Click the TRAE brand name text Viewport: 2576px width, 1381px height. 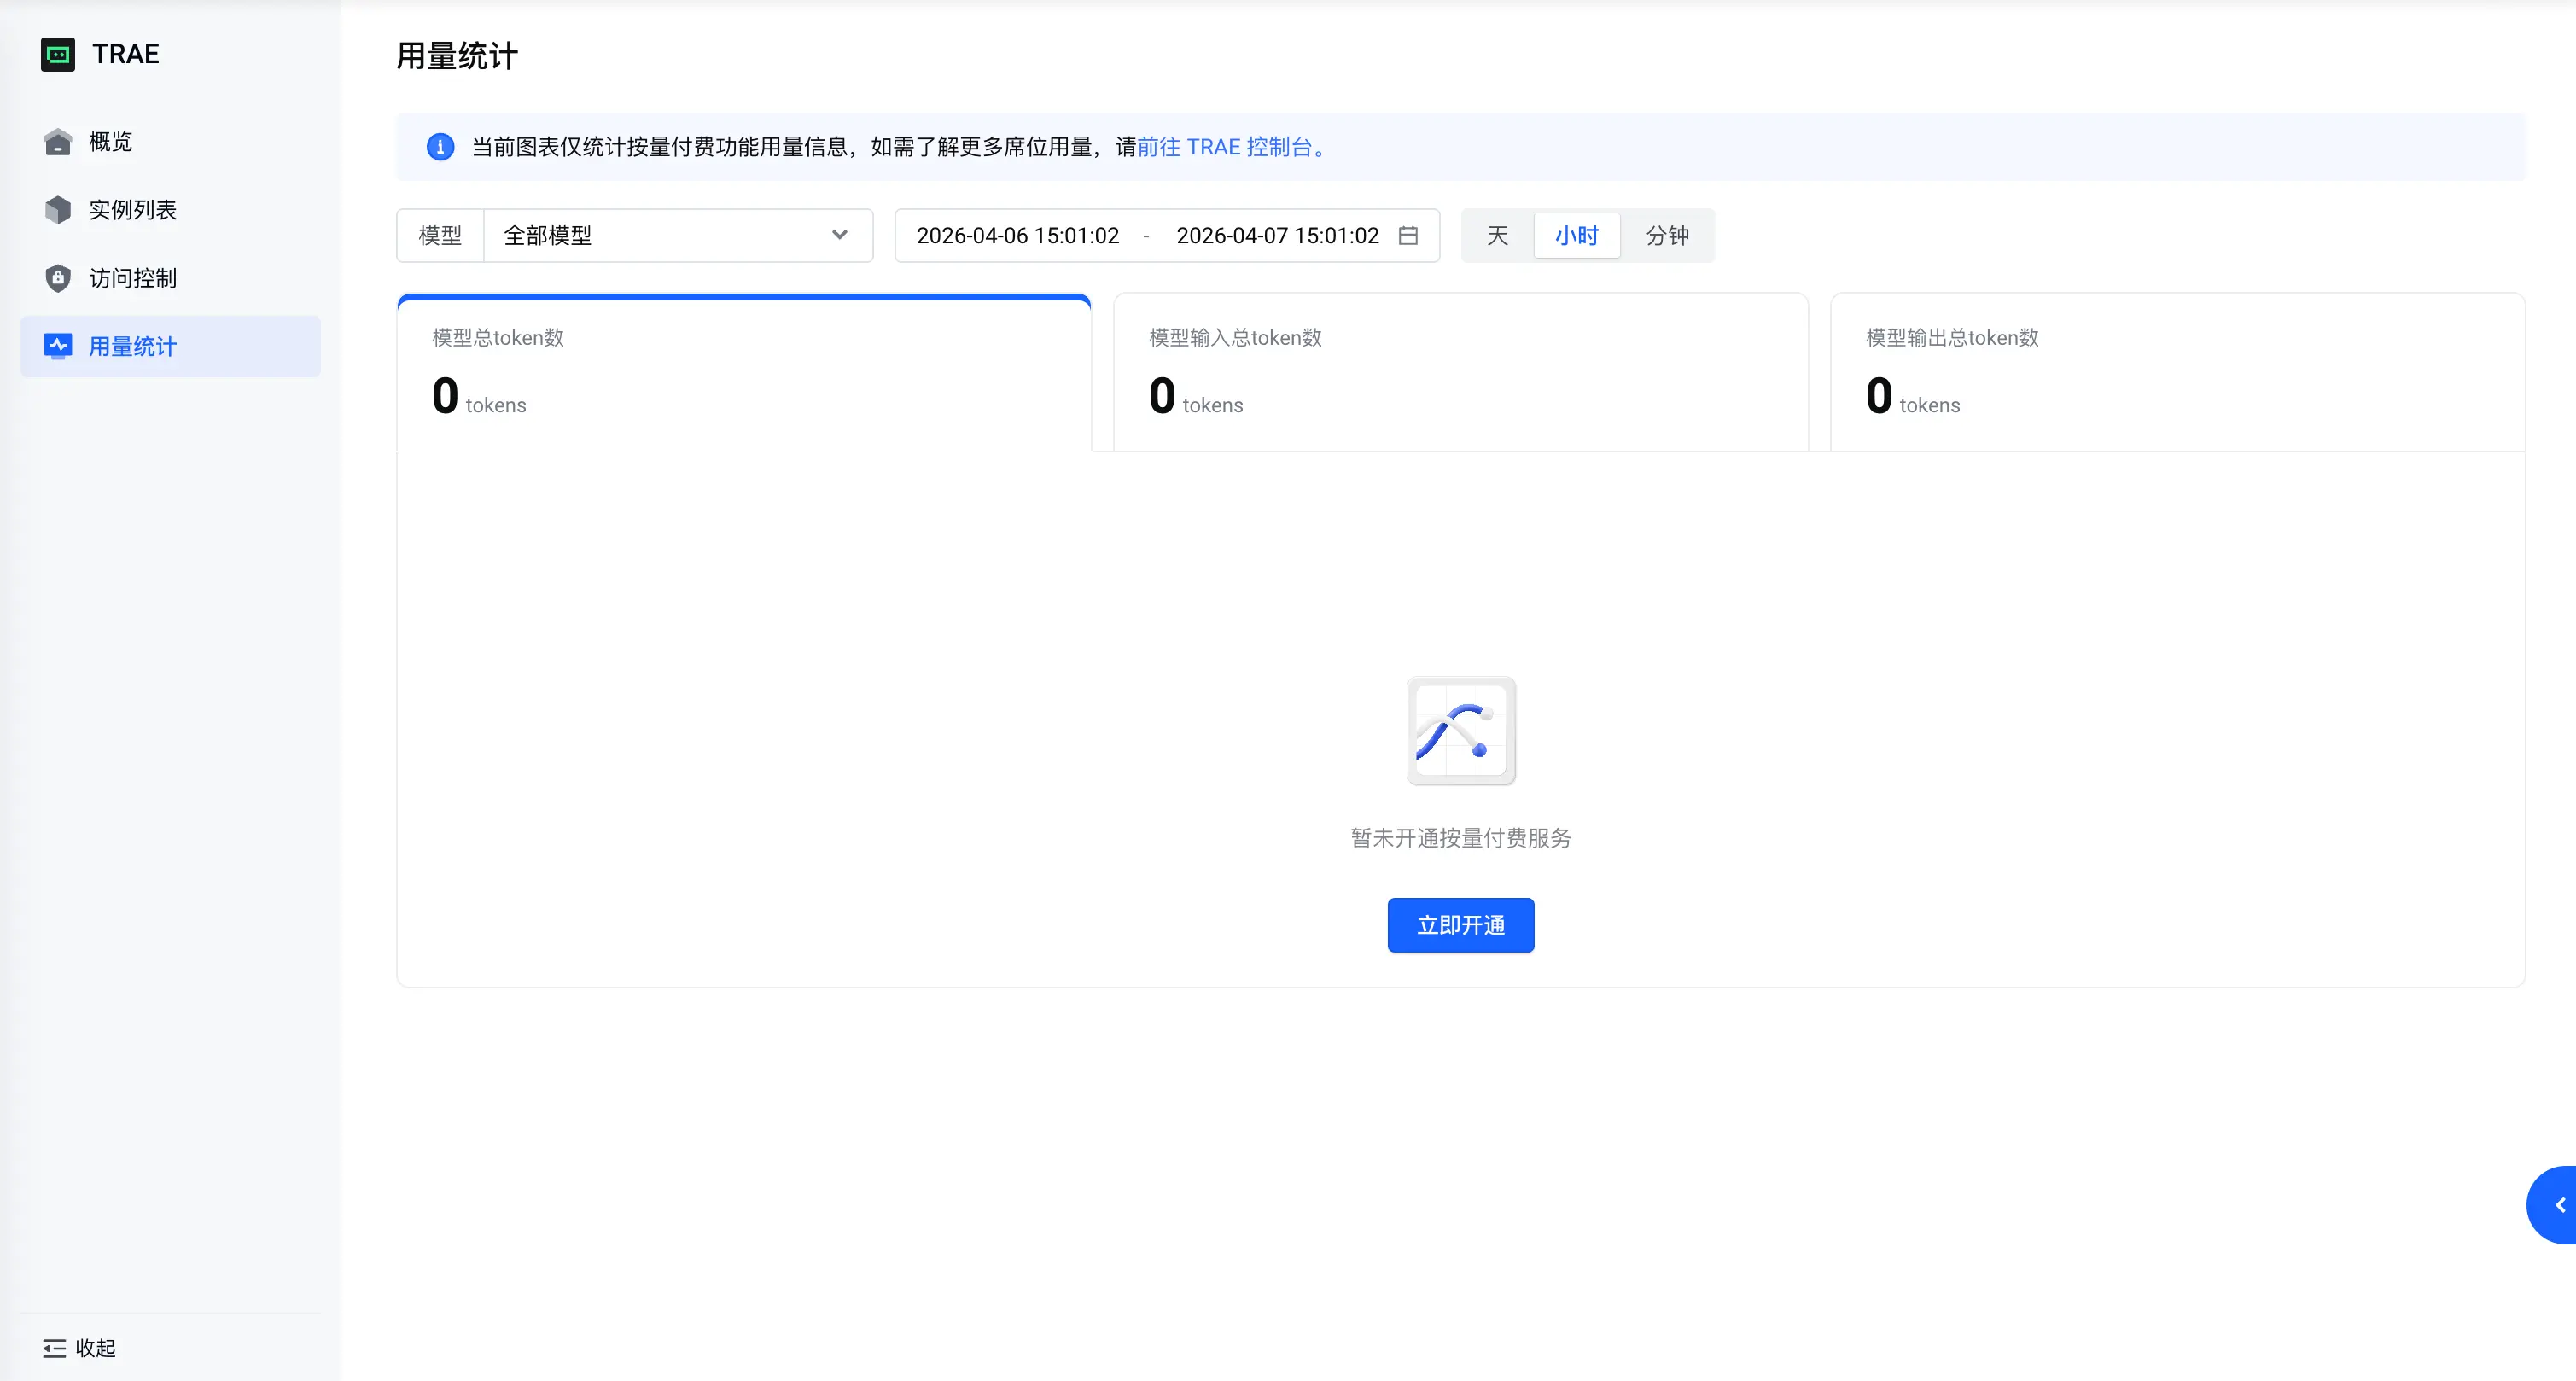pos(126,54)
